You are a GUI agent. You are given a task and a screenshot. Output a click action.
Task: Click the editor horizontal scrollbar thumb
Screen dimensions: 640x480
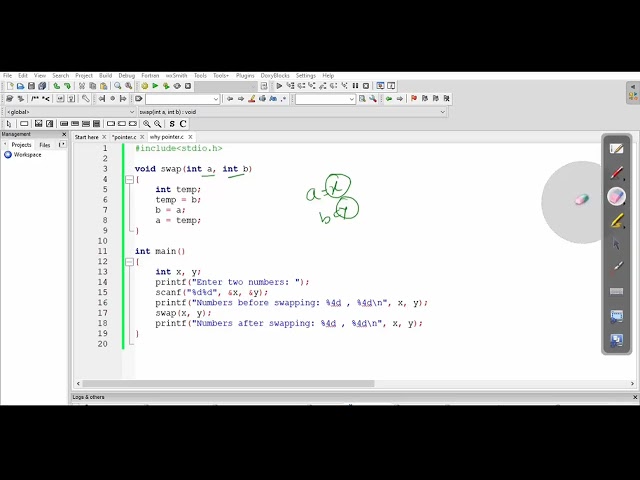pyautogui.click(x=228, y=384)
